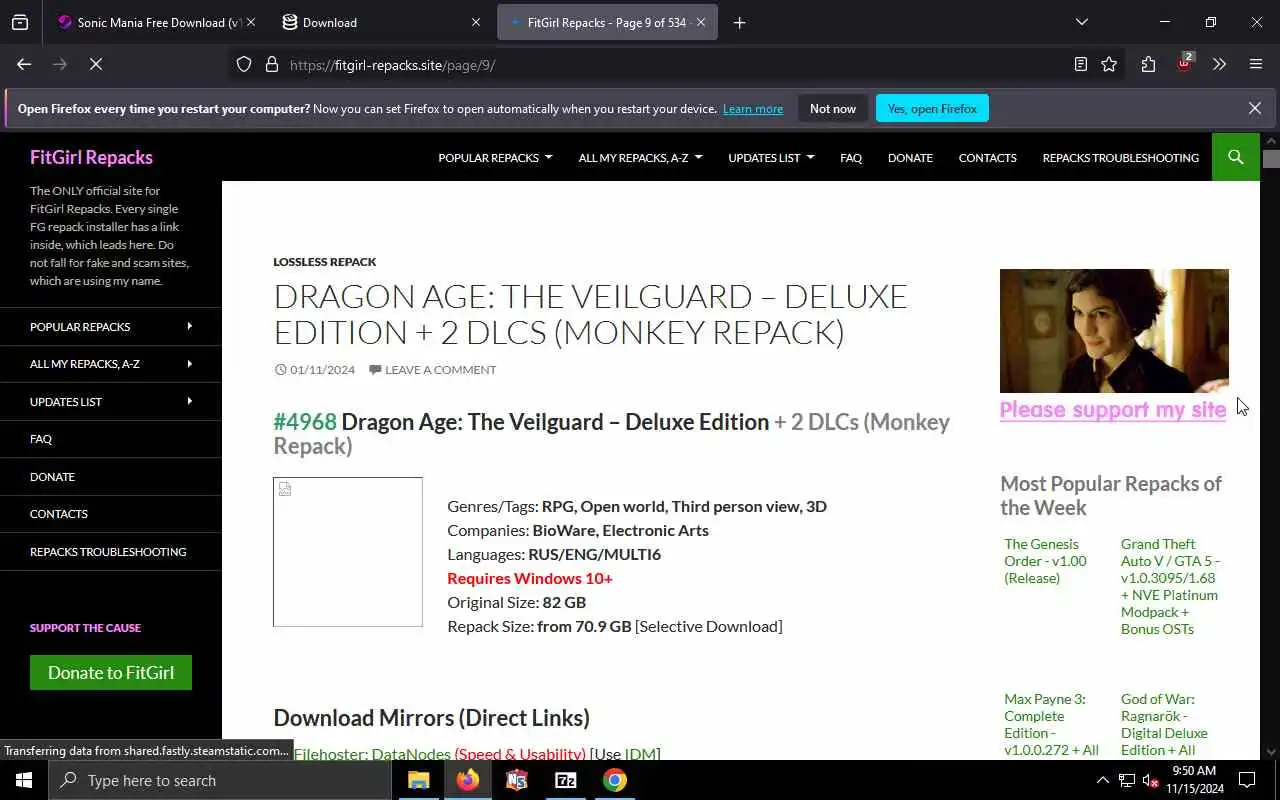Click the Donate to FitGirl button
This screenshot has height=800, width=1280.
(111, 672)
